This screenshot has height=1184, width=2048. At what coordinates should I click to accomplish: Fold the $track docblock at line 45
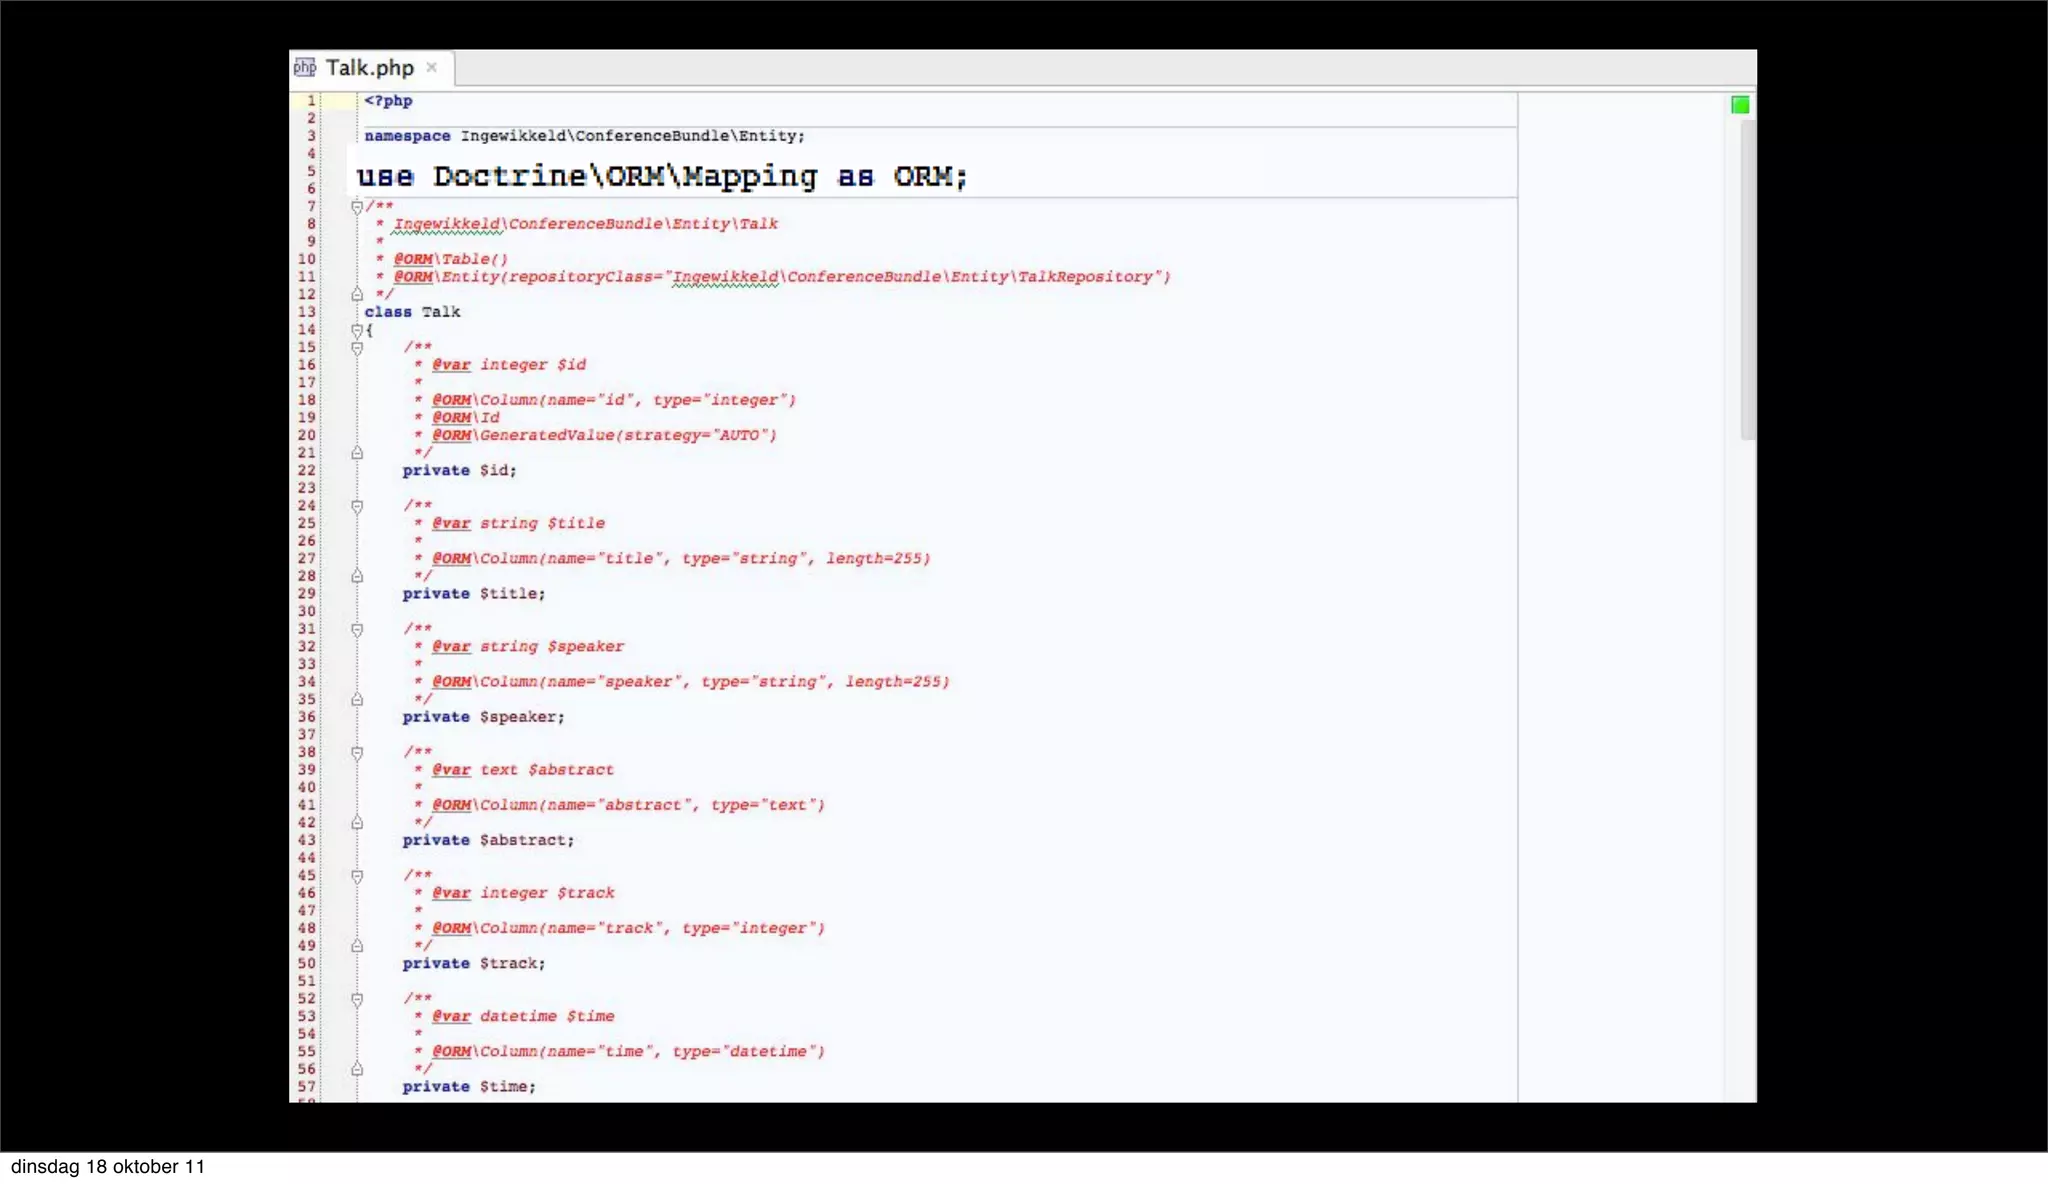tap(357, 876)
